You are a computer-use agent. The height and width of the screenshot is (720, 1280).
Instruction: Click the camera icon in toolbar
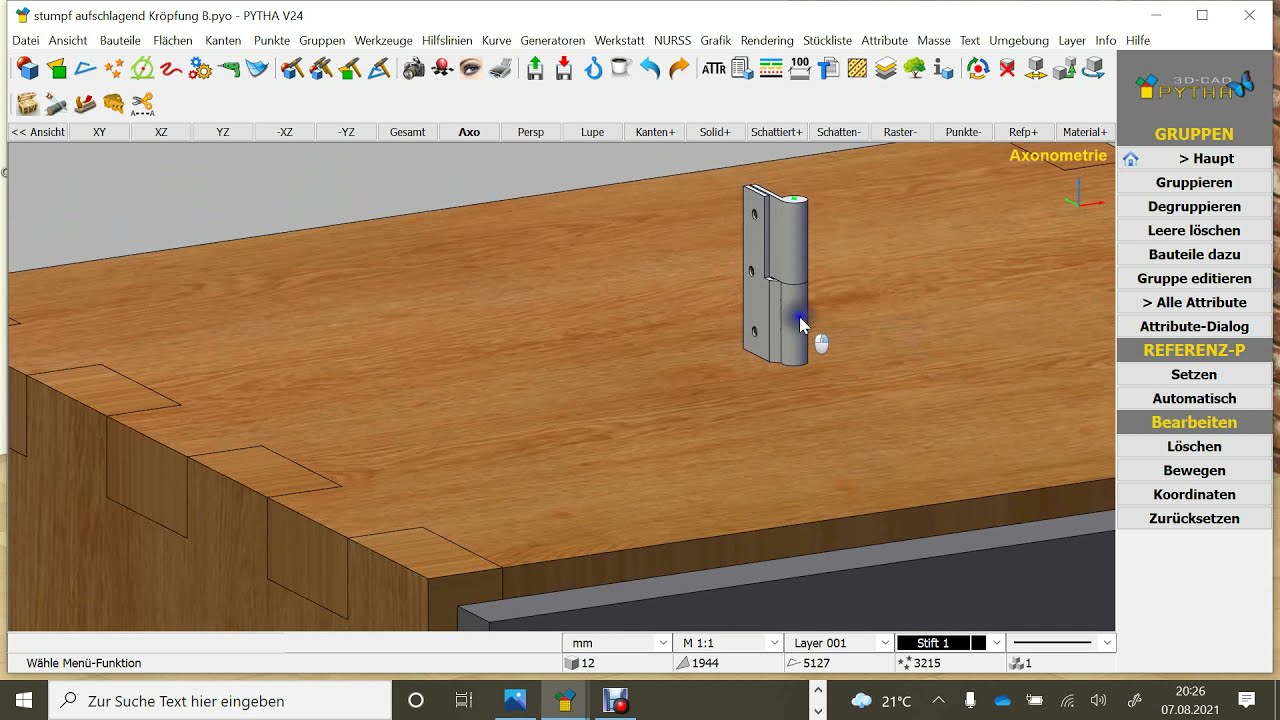click(413, 69)
